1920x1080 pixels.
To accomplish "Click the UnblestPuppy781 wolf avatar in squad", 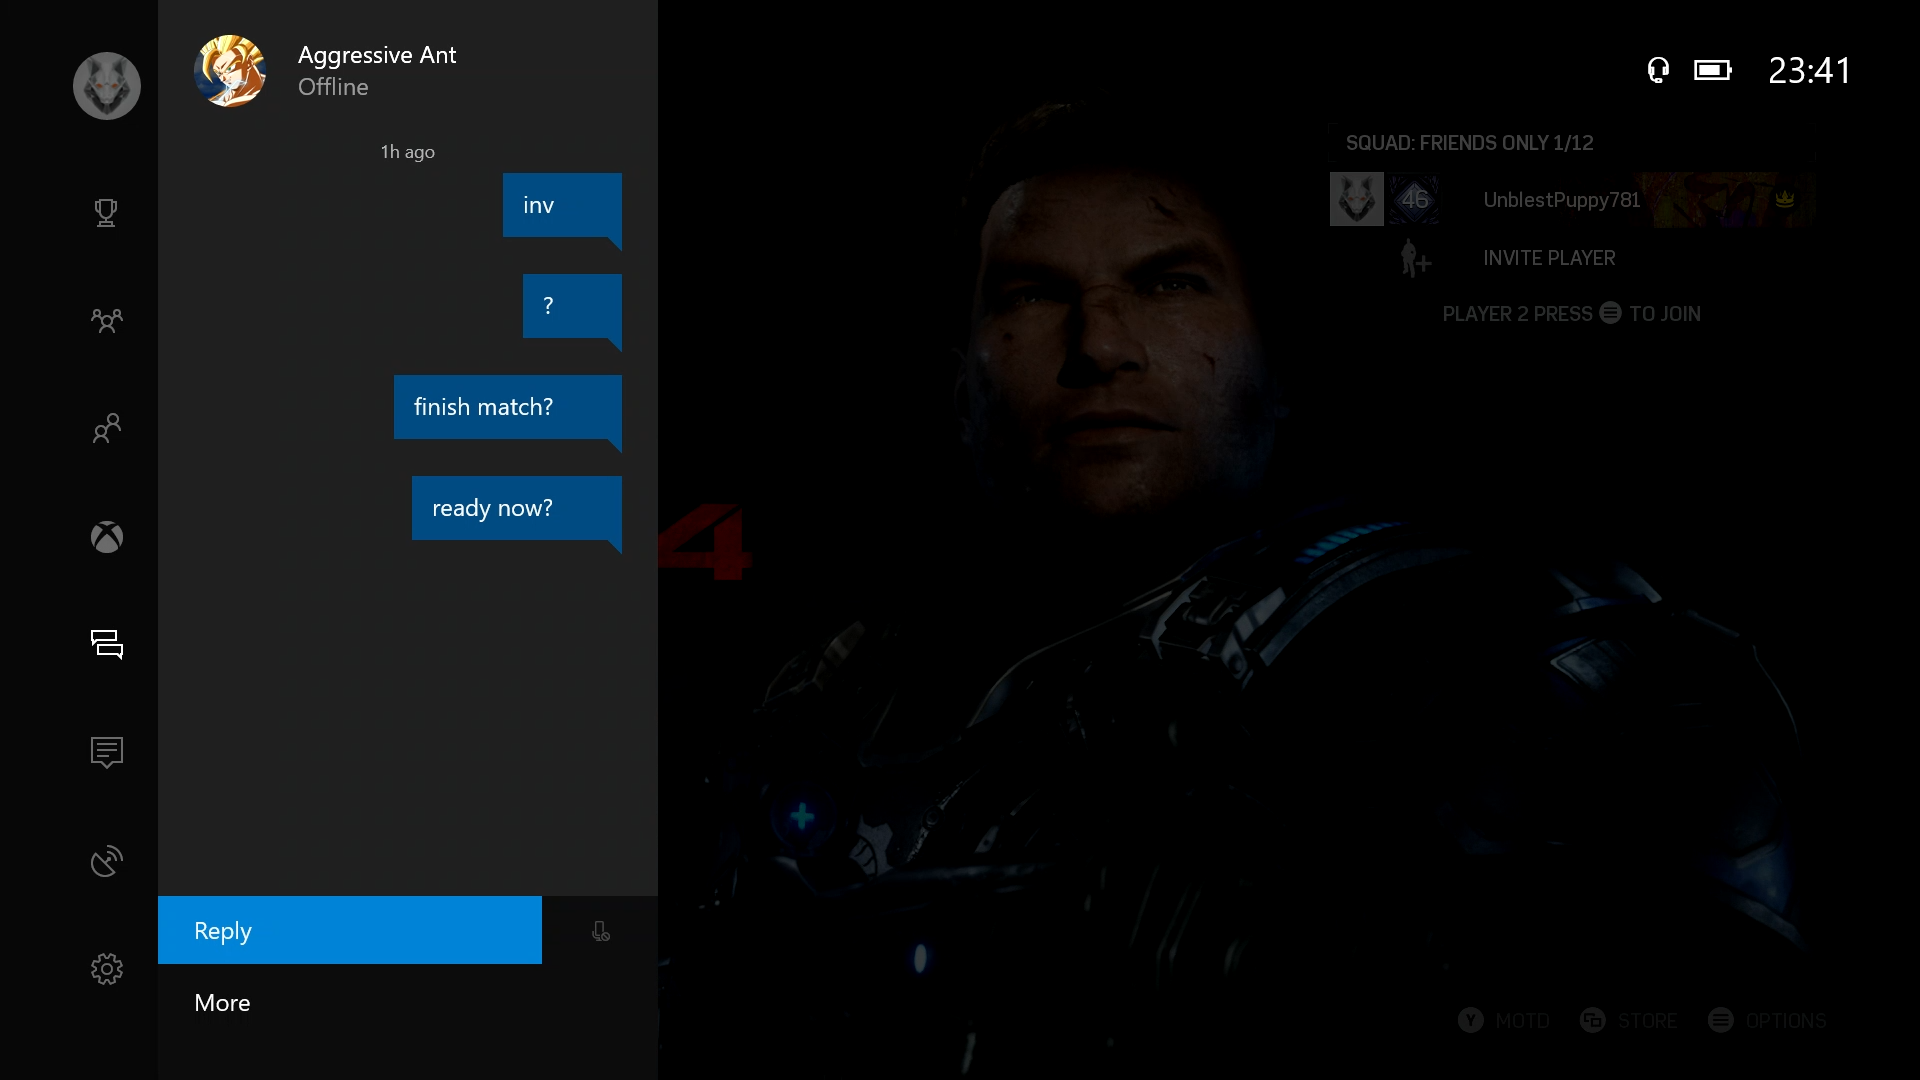I will 1357,199.
